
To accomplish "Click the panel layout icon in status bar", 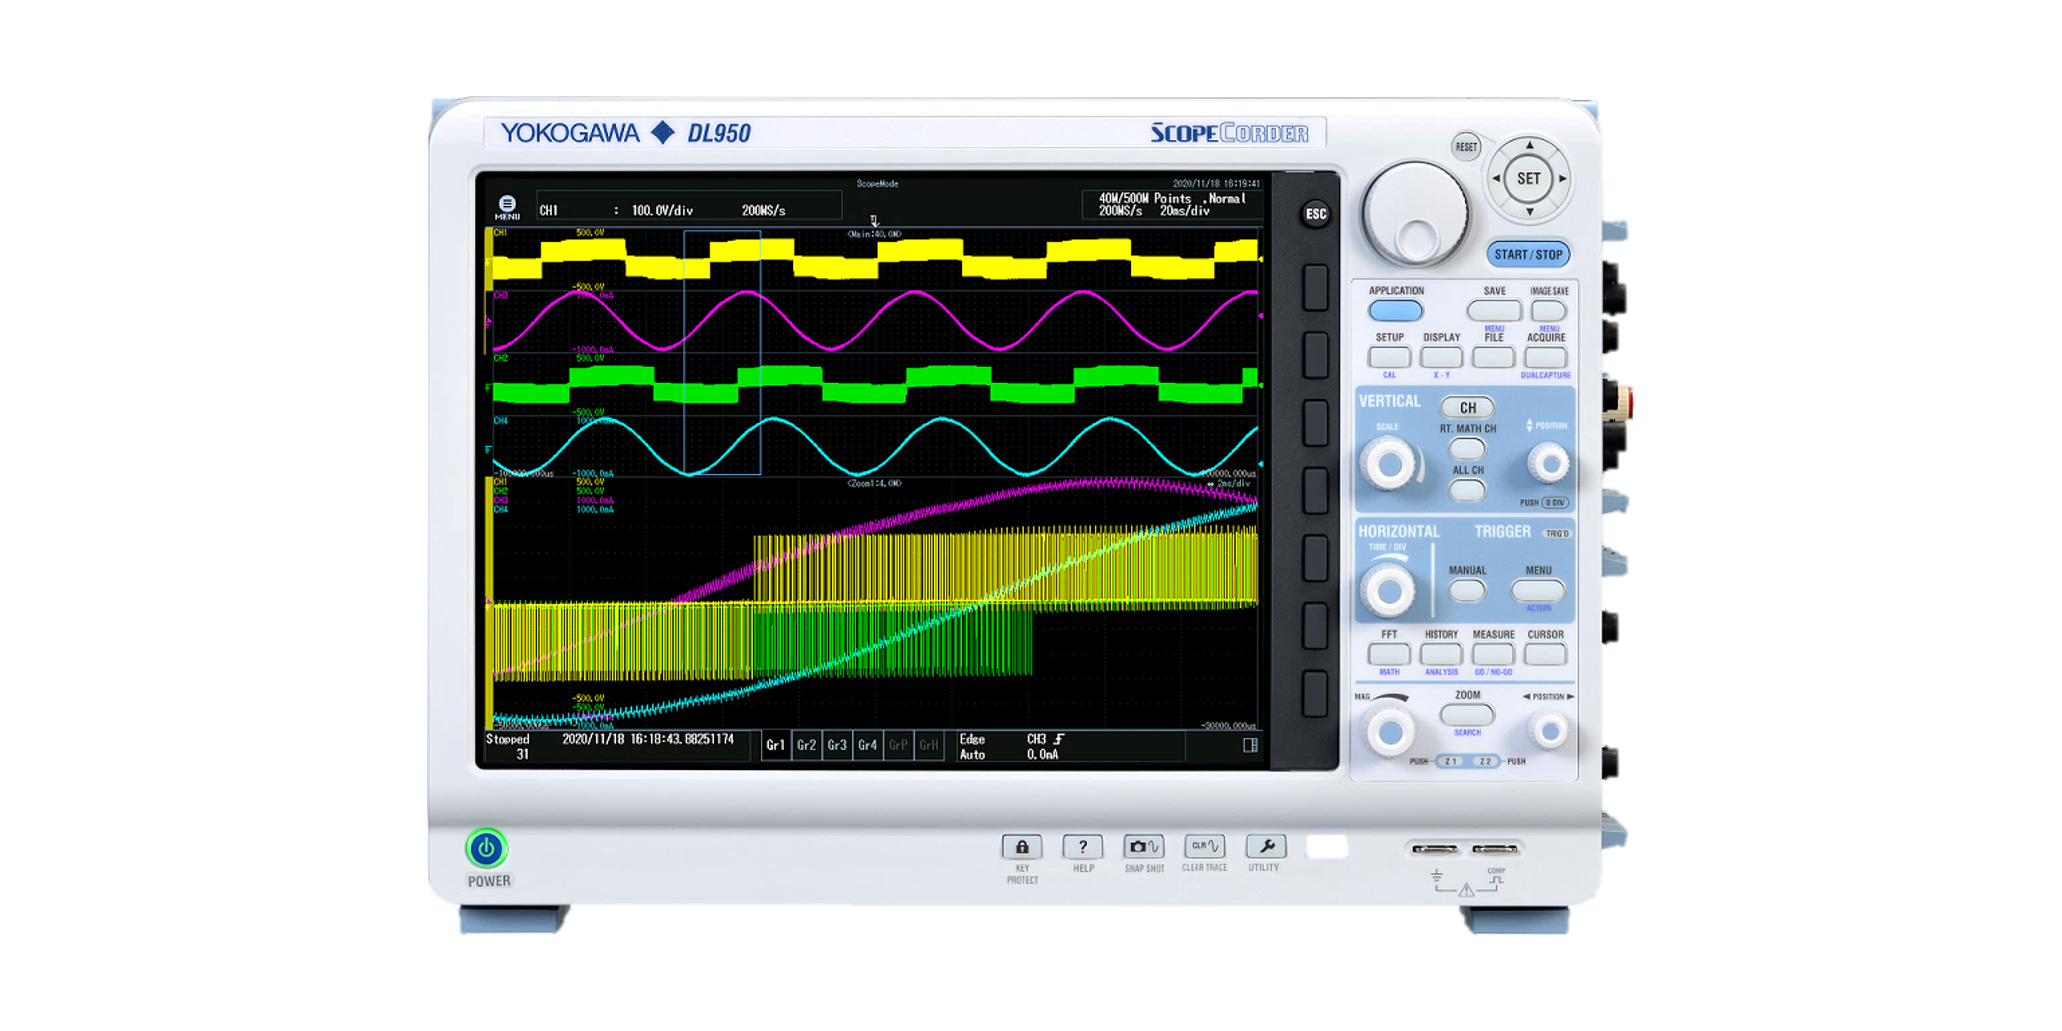I will (x=1250, y=745).
